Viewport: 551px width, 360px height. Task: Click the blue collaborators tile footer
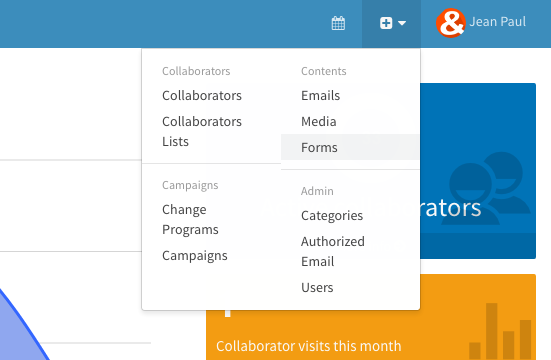[x=478, y=246]
